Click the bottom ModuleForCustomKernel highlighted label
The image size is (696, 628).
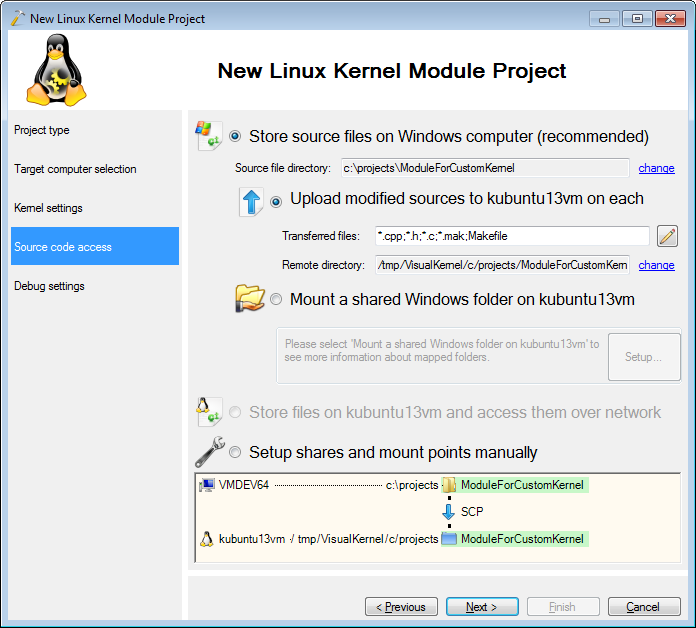tap(522, 539)
